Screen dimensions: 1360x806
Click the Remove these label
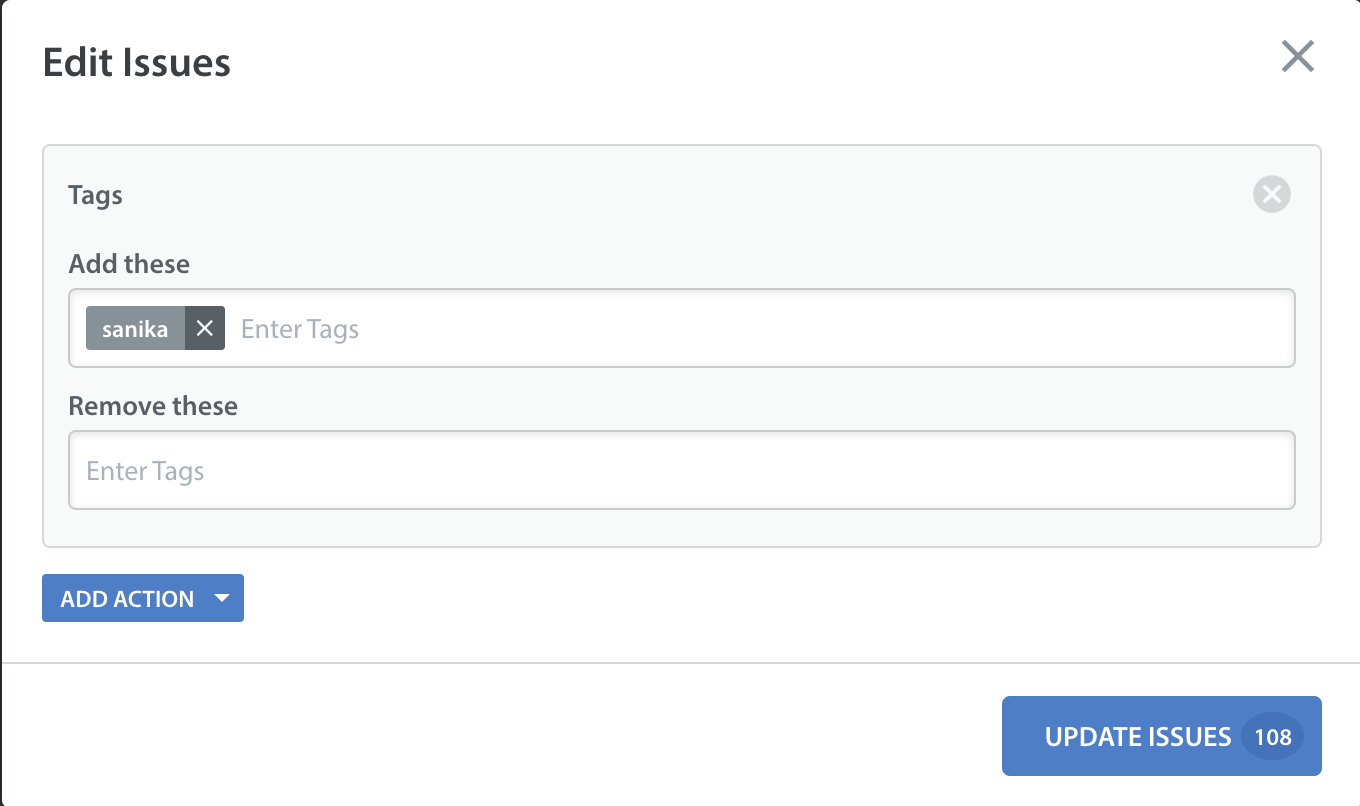153,406
